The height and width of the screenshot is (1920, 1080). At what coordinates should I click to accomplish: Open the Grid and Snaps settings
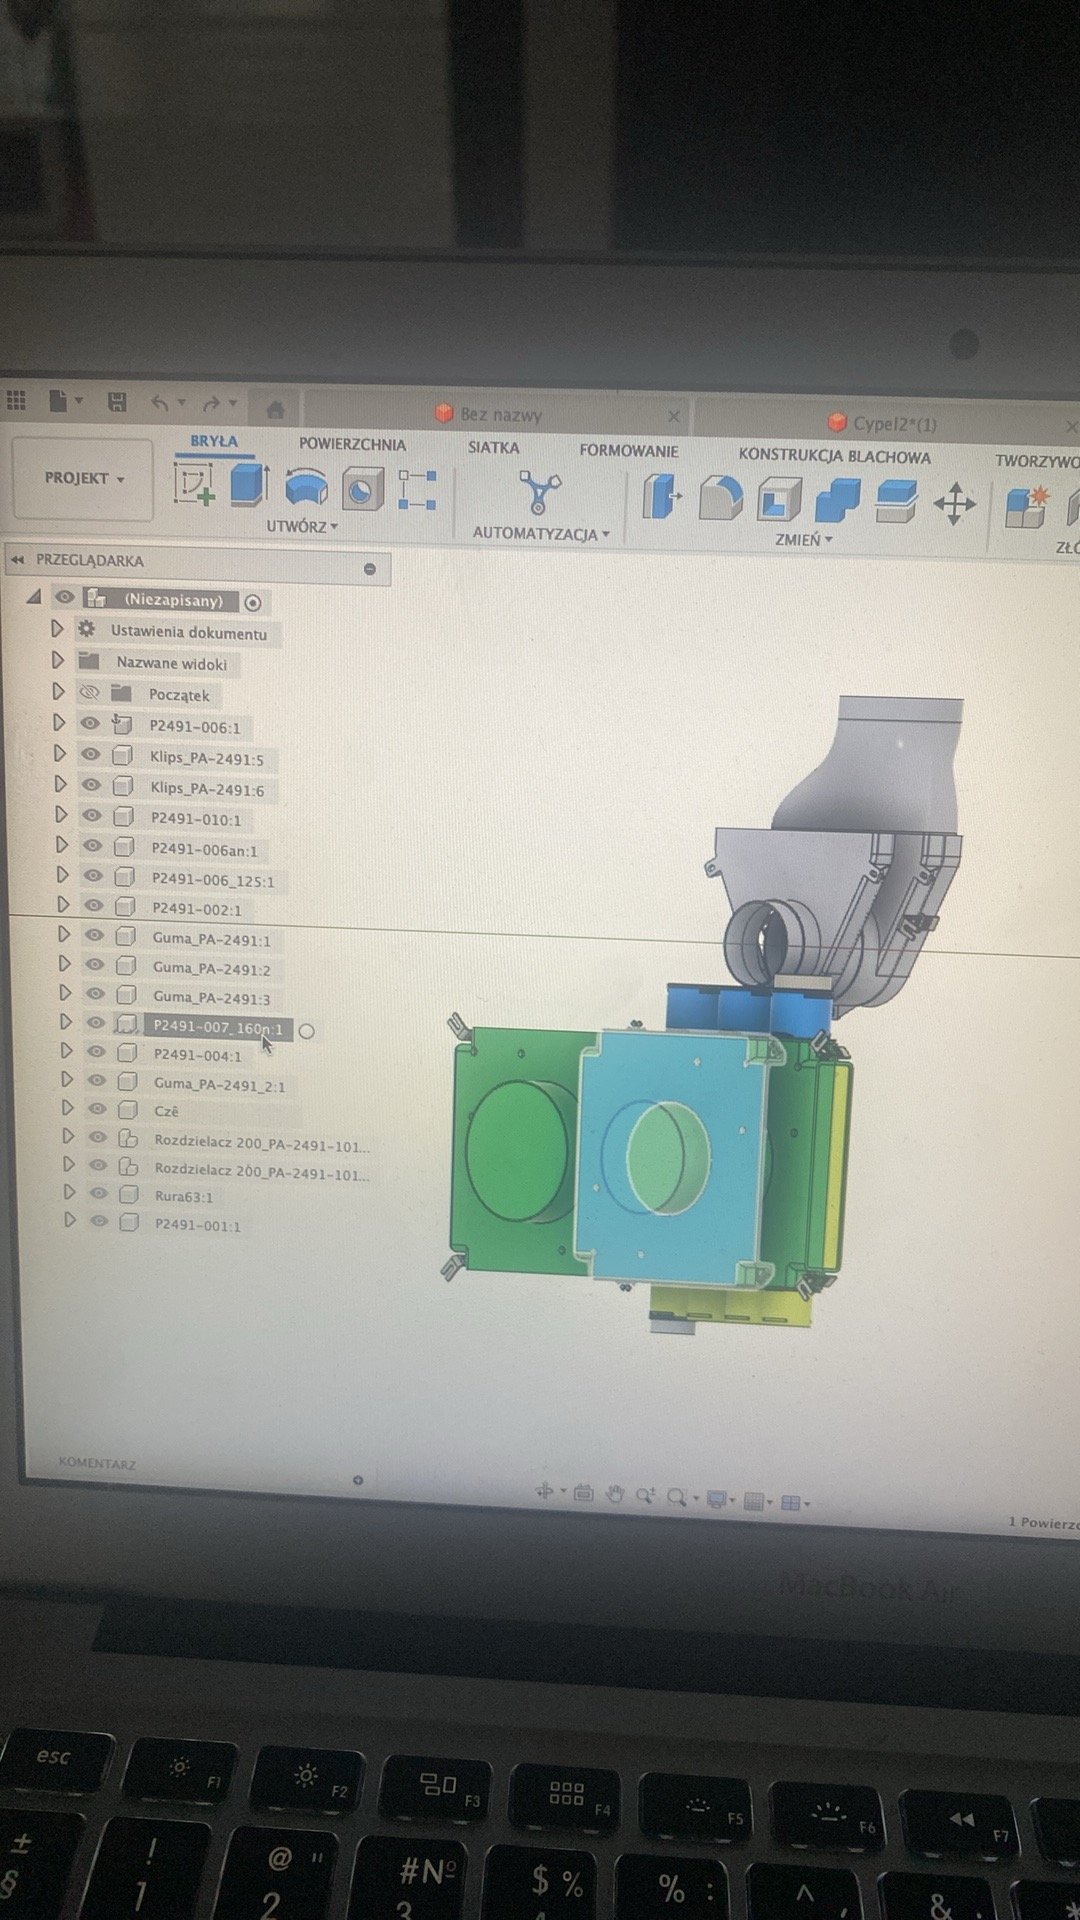tap(754, 1501)
